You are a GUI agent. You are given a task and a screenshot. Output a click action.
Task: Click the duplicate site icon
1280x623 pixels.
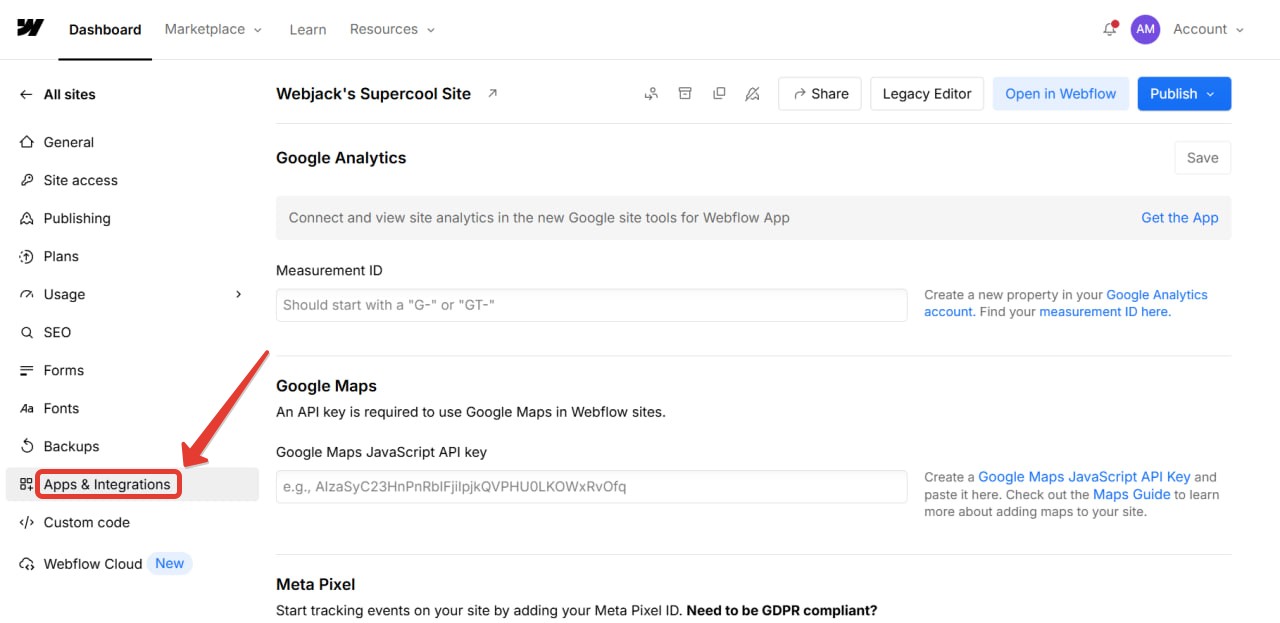point(719,93)
